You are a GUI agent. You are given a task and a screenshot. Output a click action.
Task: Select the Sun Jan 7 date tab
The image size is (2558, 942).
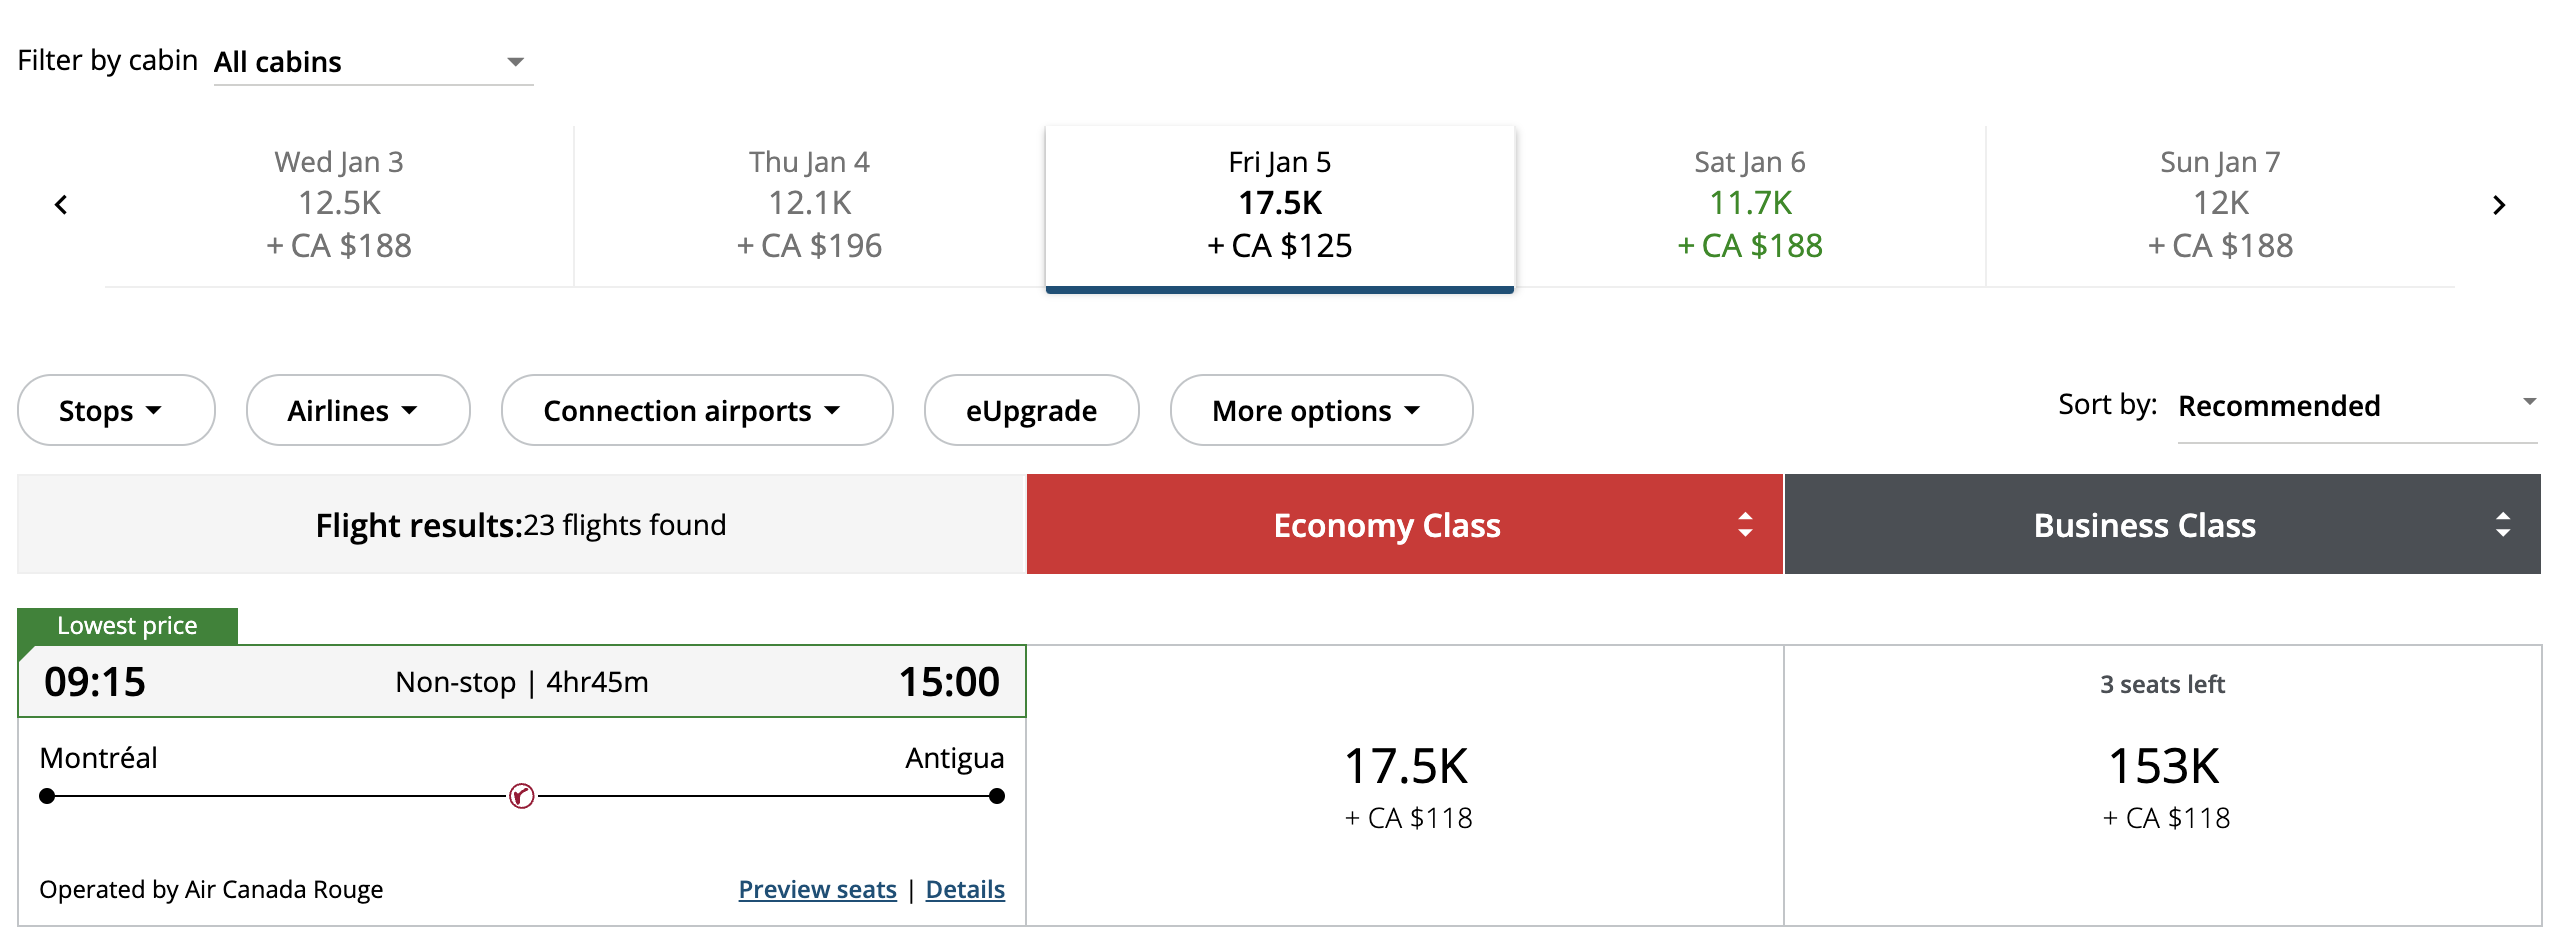(2220, 205)
